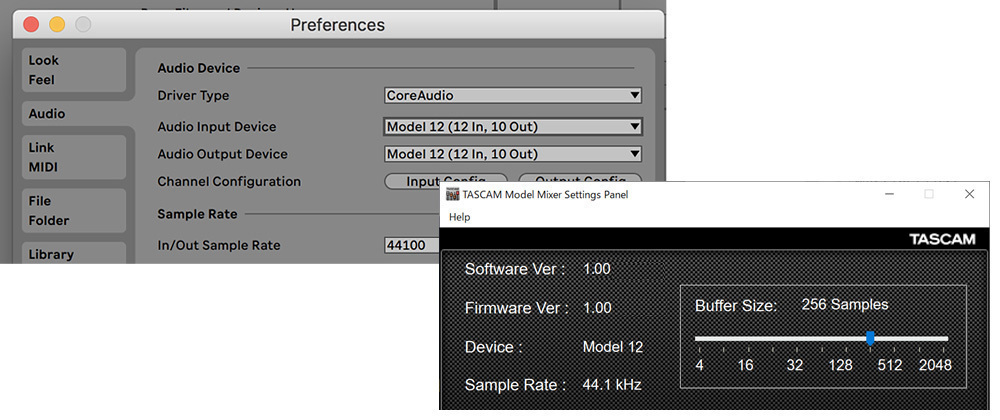Image resolution: width=1000 pixels, height=420 pixels.
Task: Open the Driver Type CoreAudio dropdown
Action: 513,96
